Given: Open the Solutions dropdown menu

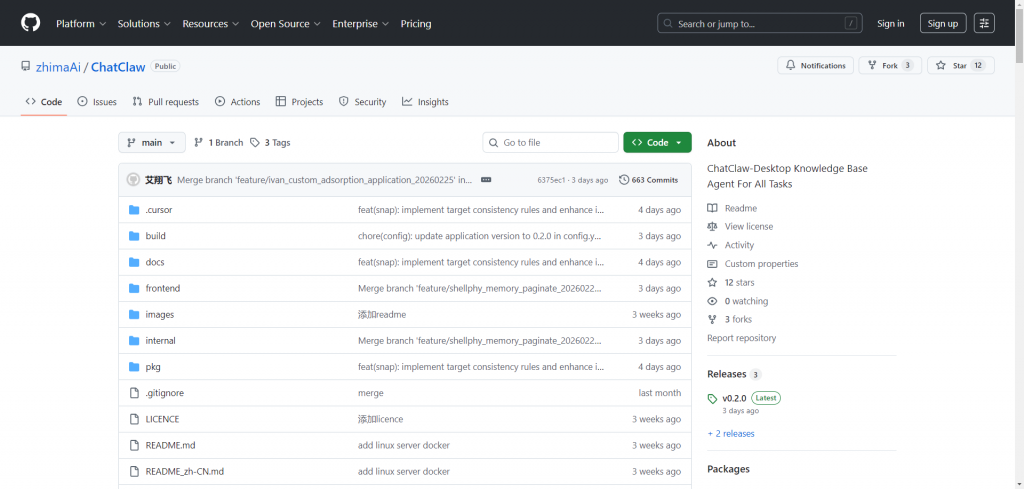Looking at the screenshot, I should (x=144, y=23).
